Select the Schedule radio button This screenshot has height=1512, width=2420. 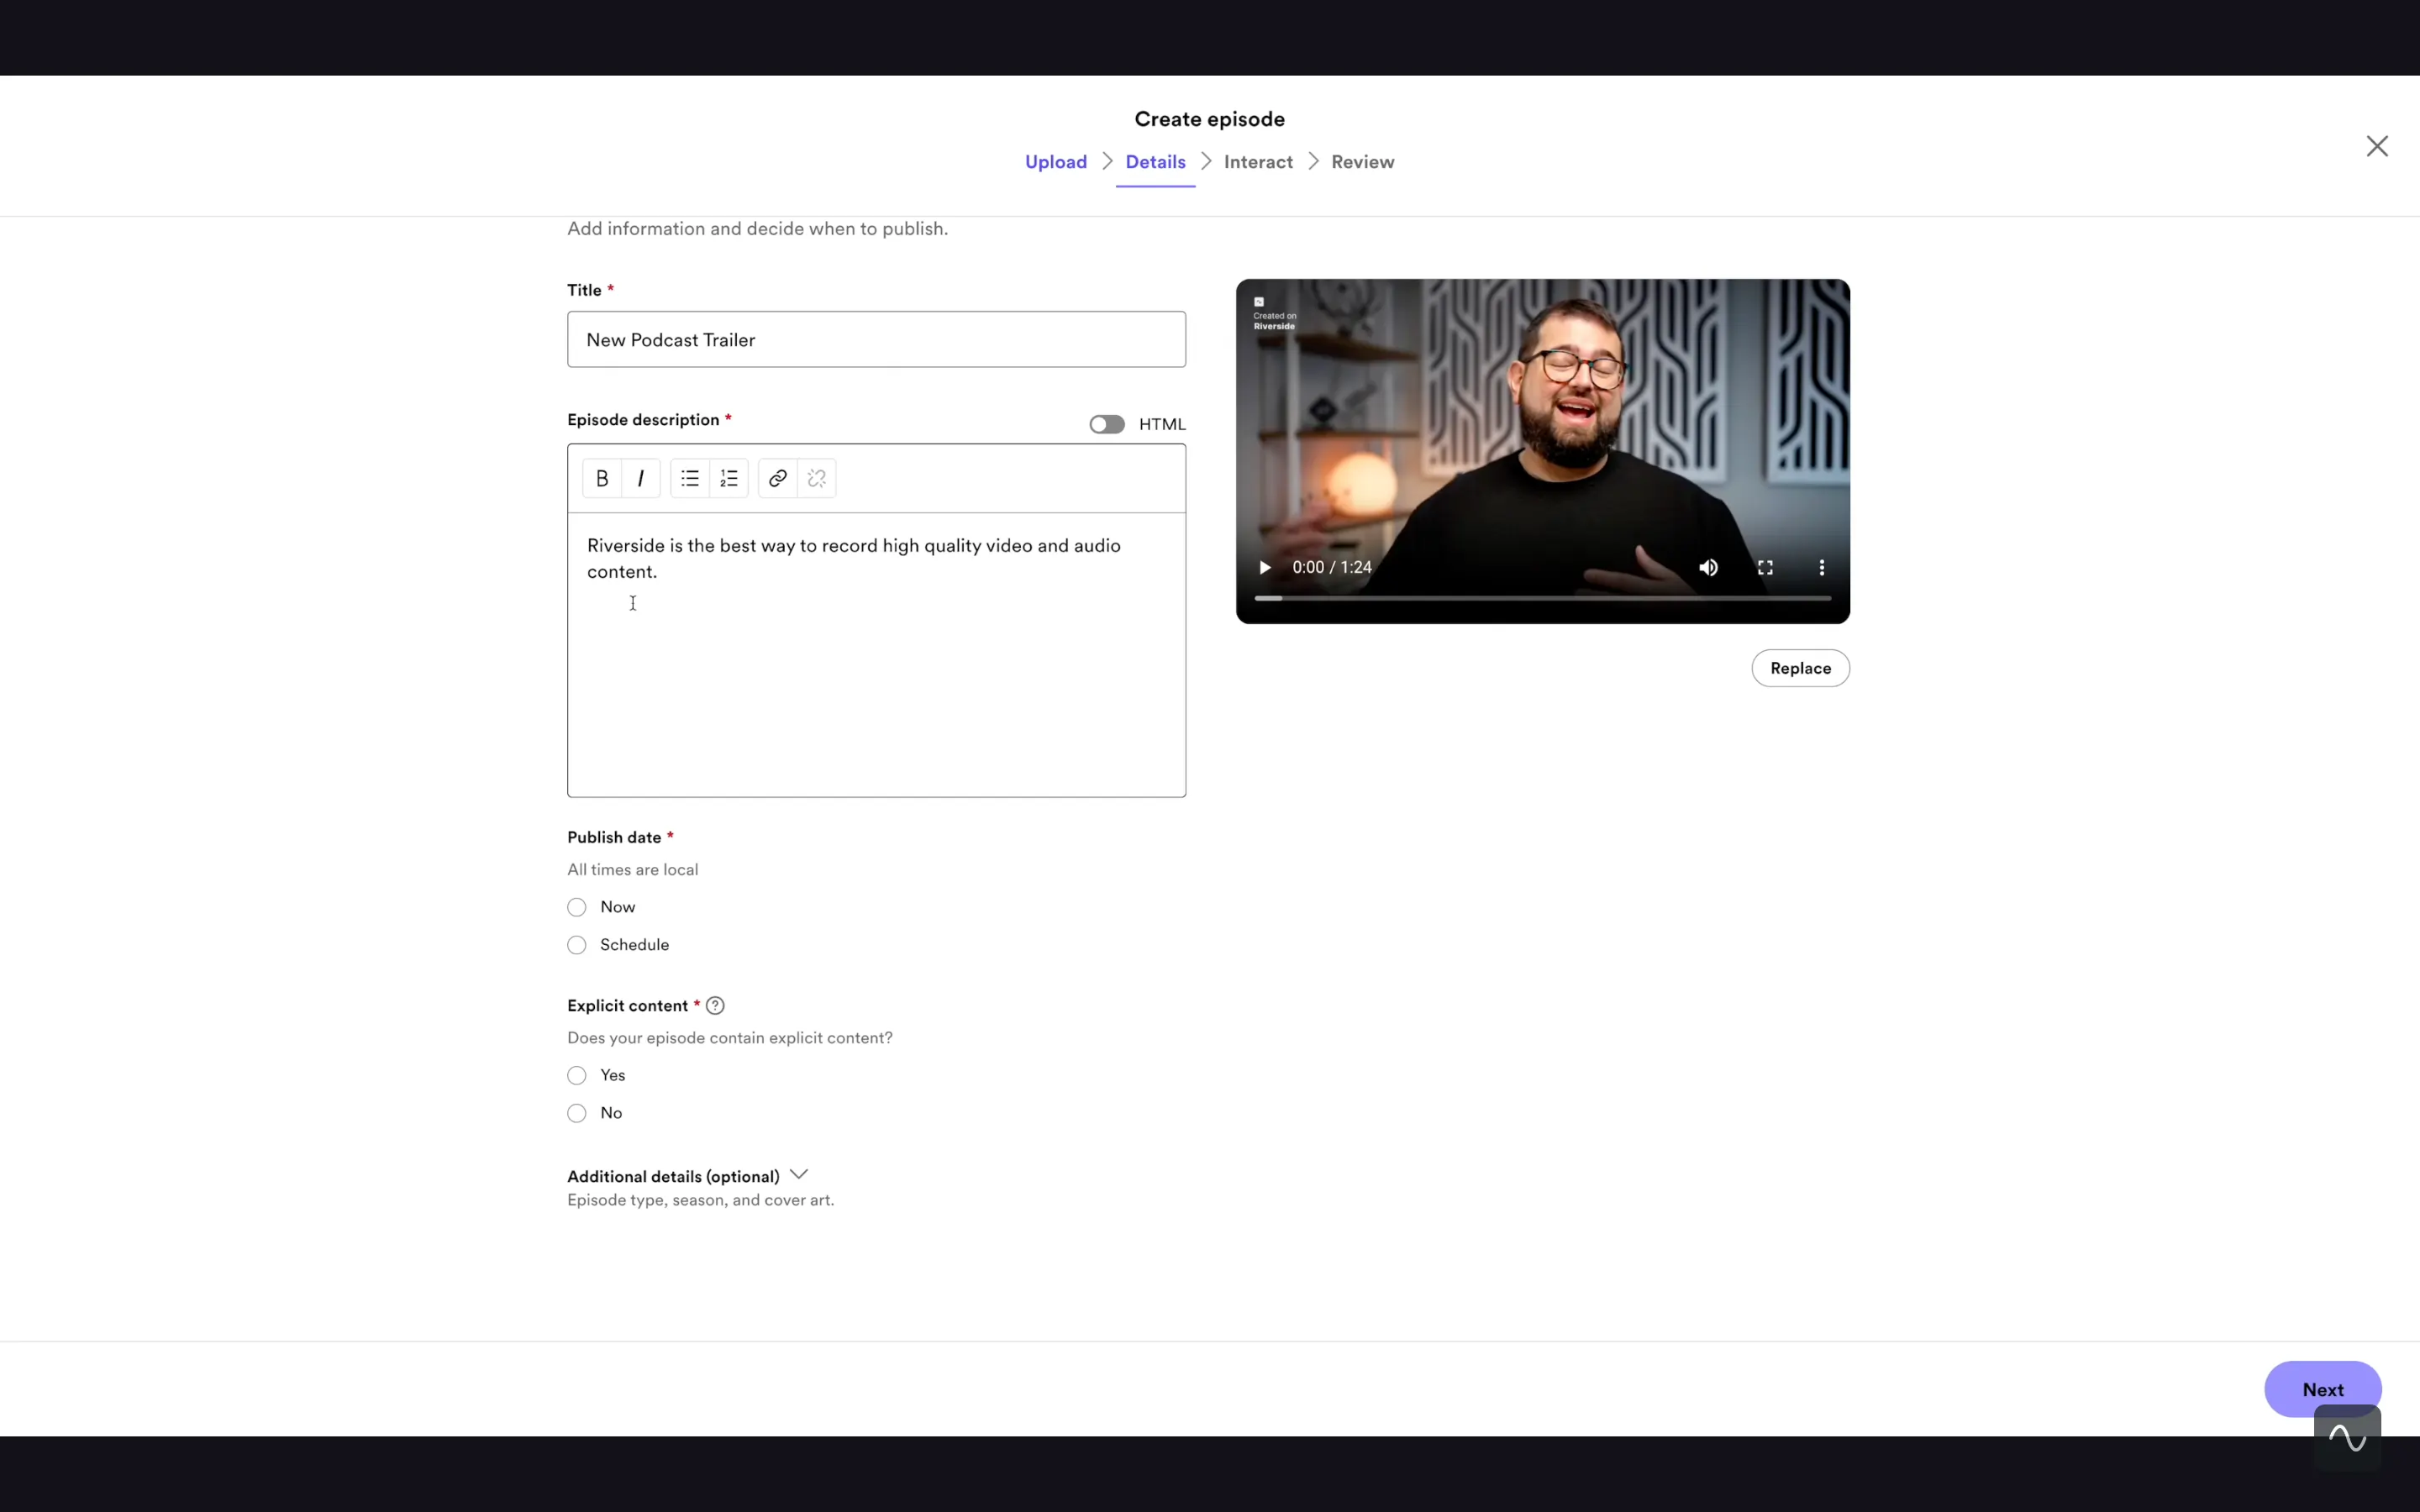pos(576,944)
